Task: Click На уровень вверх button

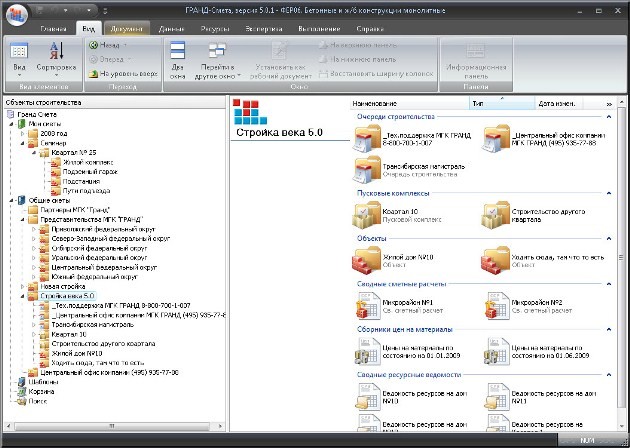Action: [123, 74]
